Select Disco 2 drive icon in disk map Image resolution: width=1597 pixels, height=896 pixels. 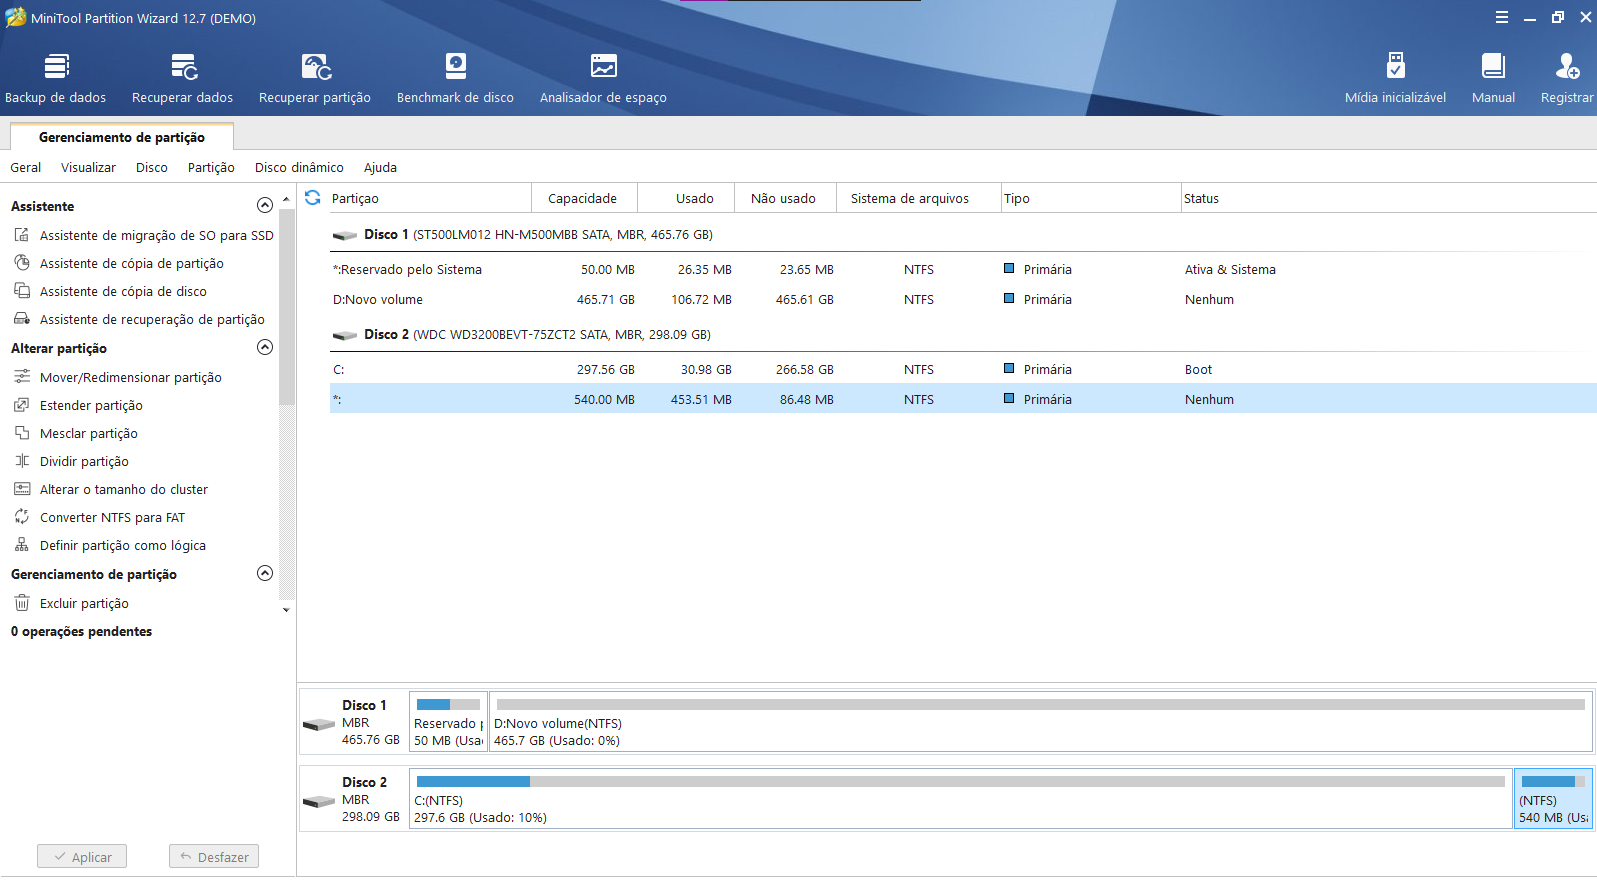click(319, 801)
